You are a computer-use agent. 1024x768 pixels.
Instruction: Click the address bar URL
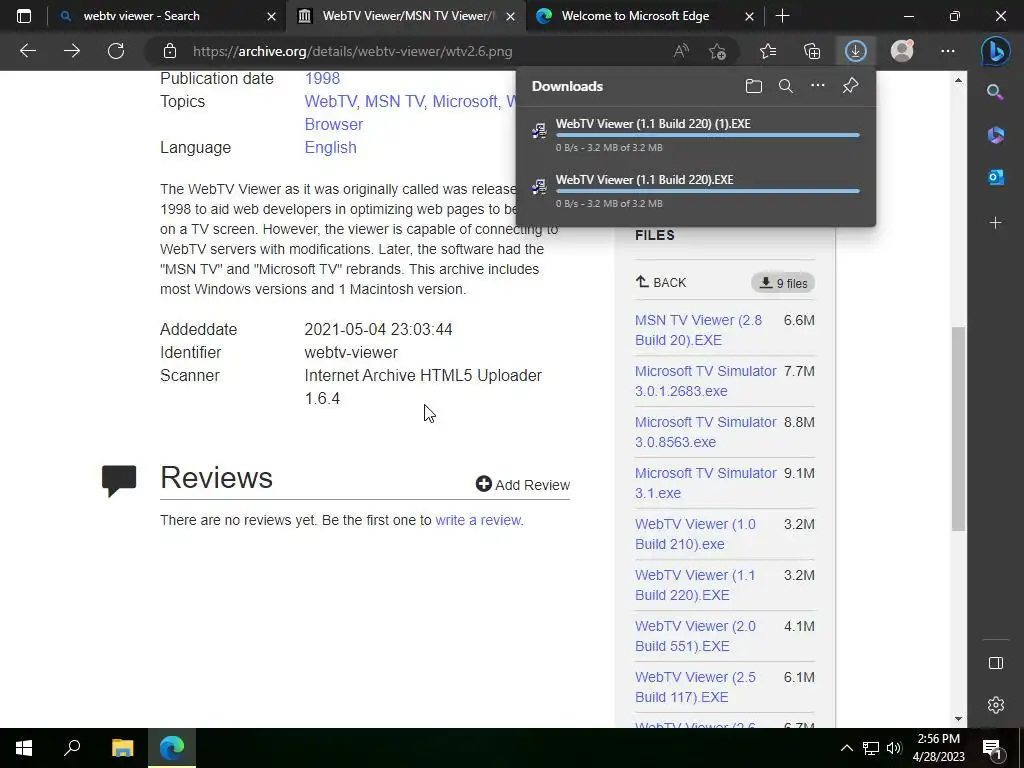click(x=353, y=51)
